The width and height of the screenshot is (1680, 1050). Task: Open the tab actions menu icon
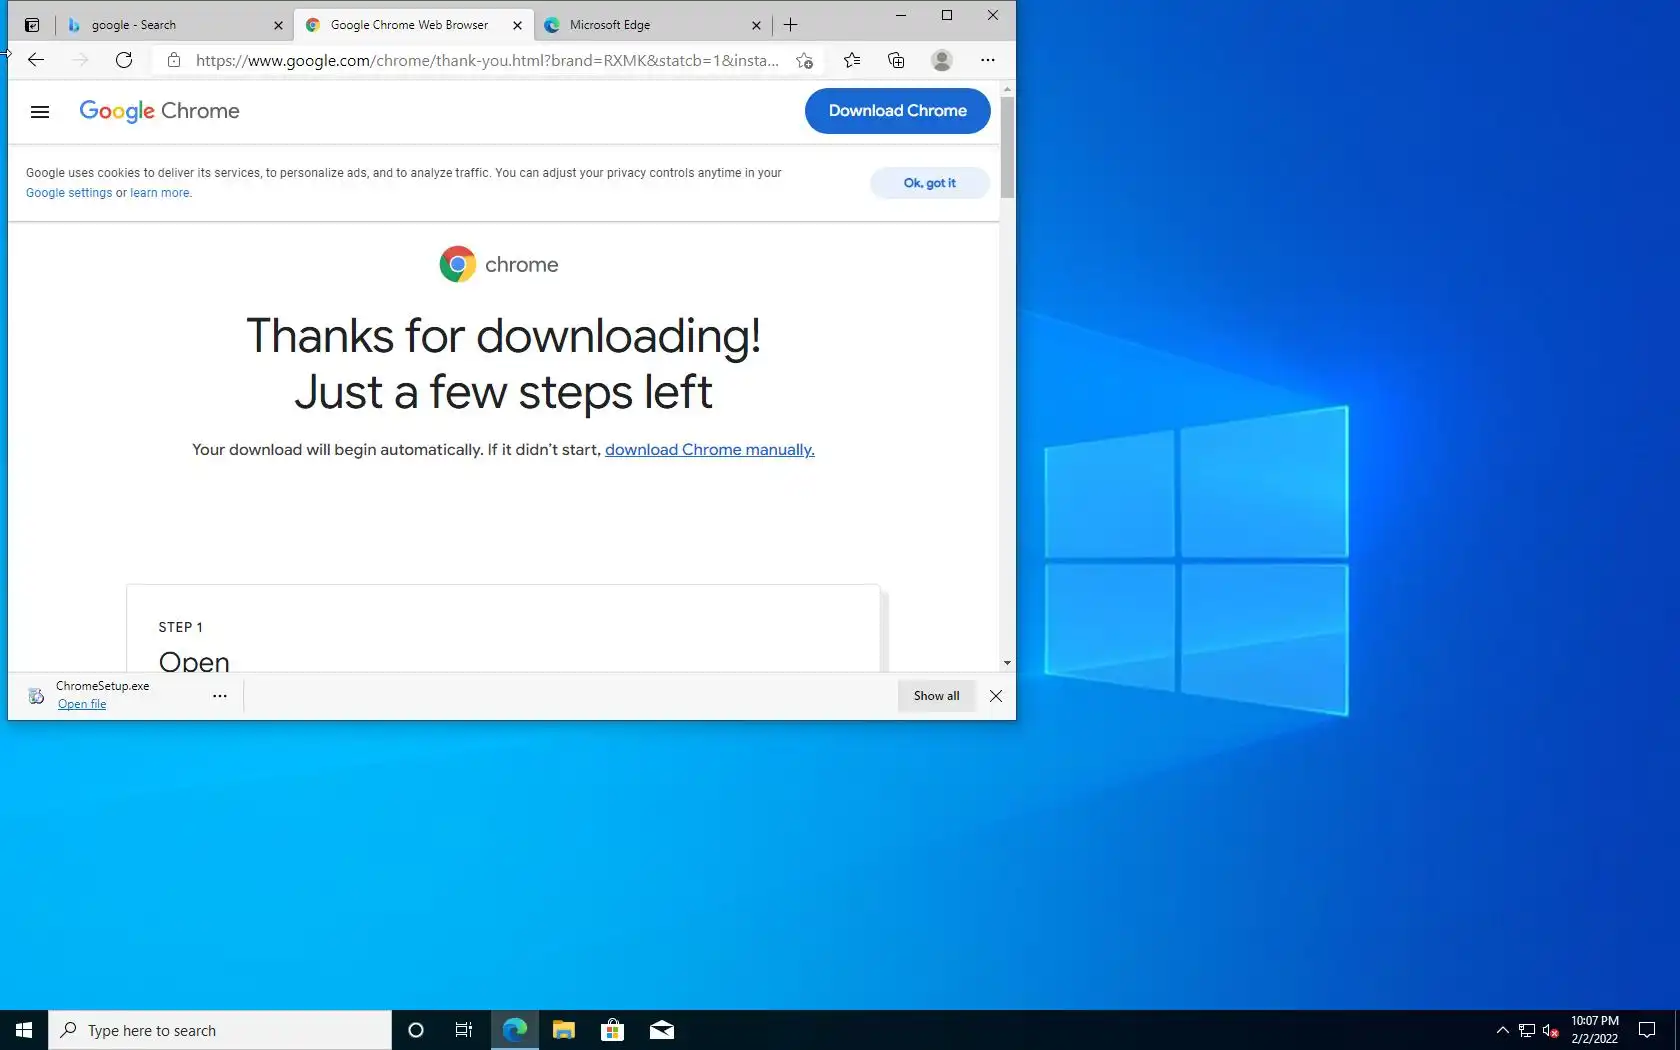32,25
